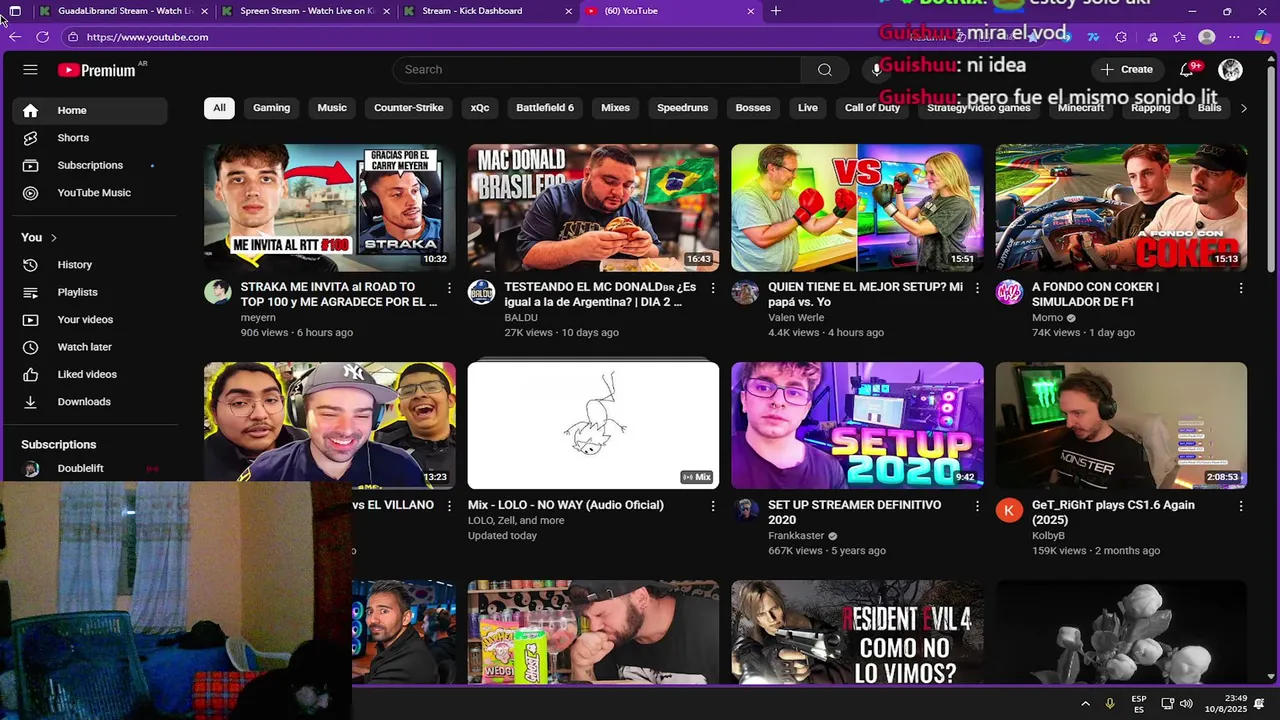The height and width of the screenshot is (720, 1280).
Task: Open YouTube Music from the sidebar
Action: point(90,193)
